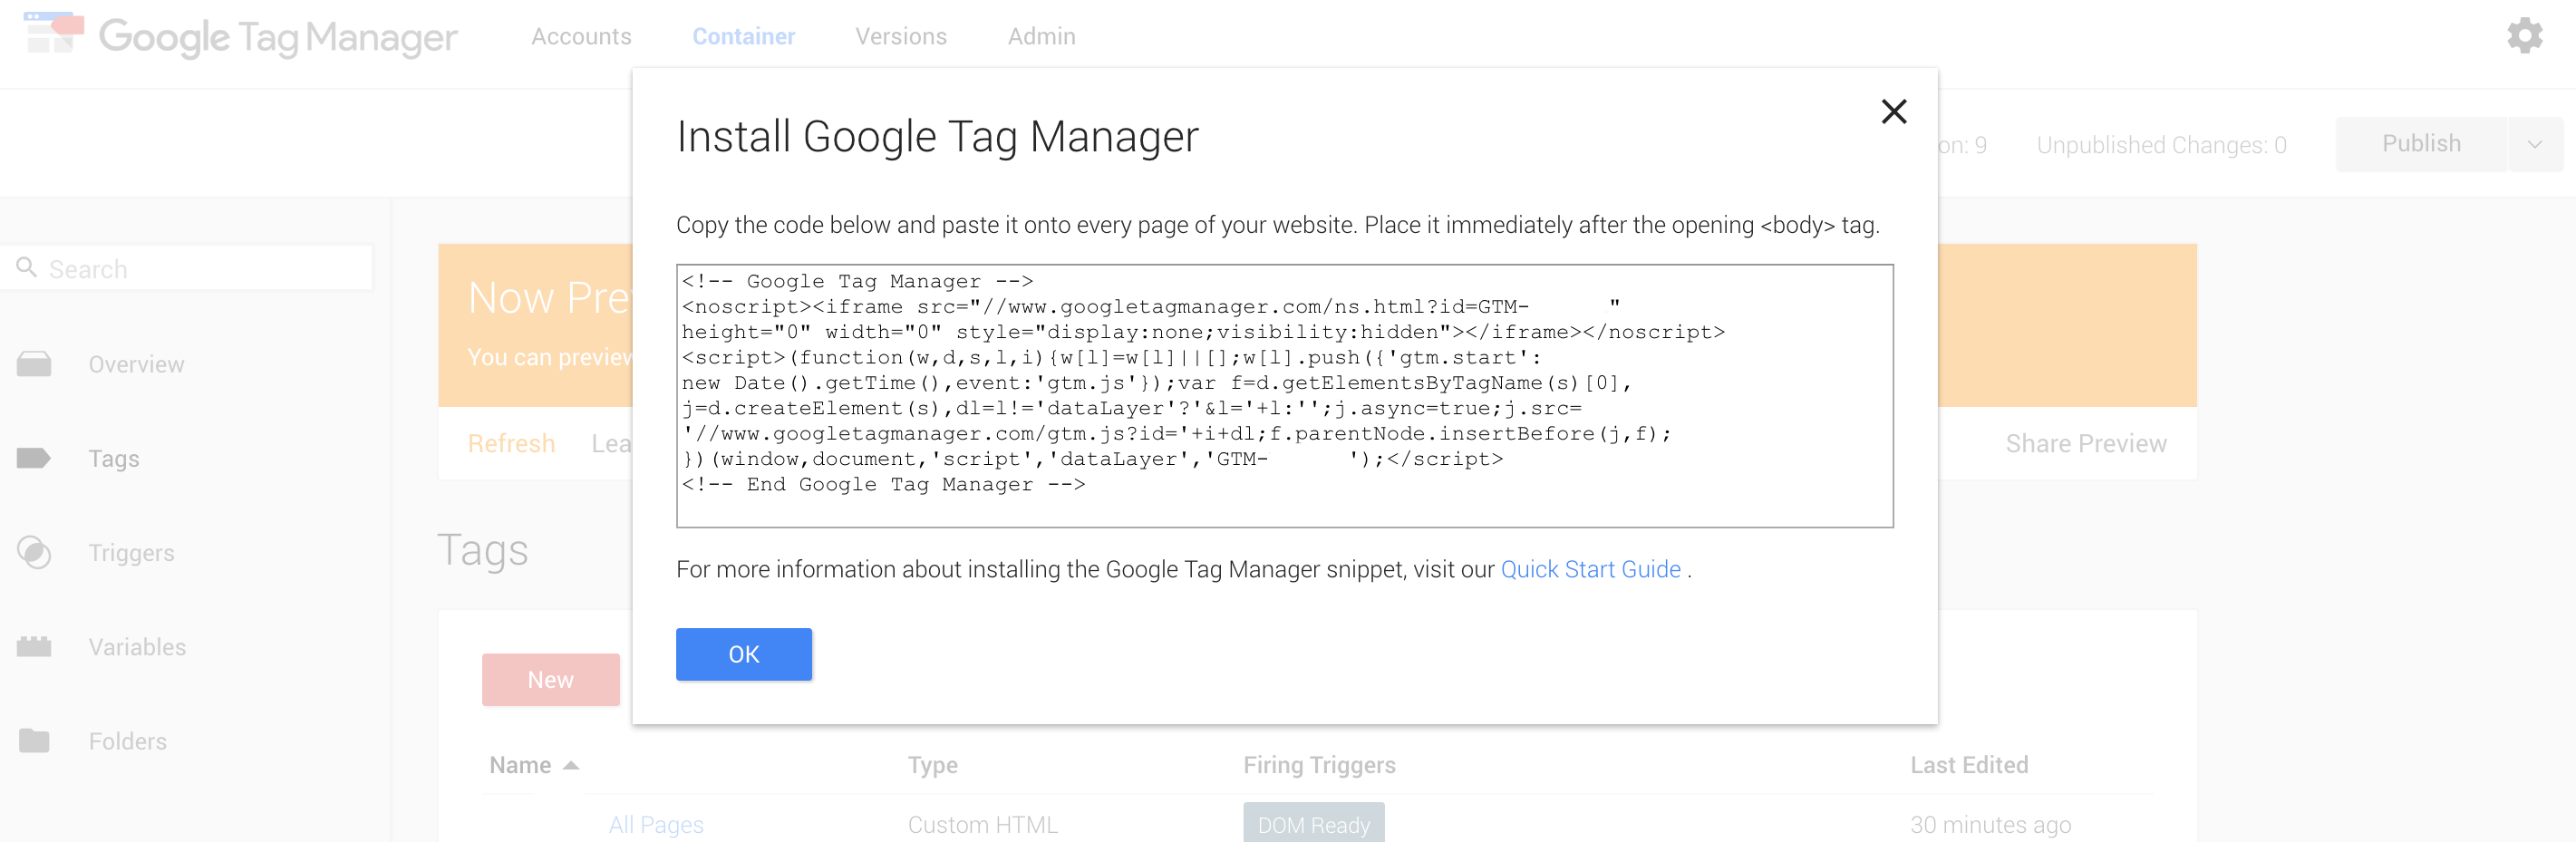Select Tags in the sidebar
The width and height of the screenshot is (2576, 842).
(x=113, y=459)
